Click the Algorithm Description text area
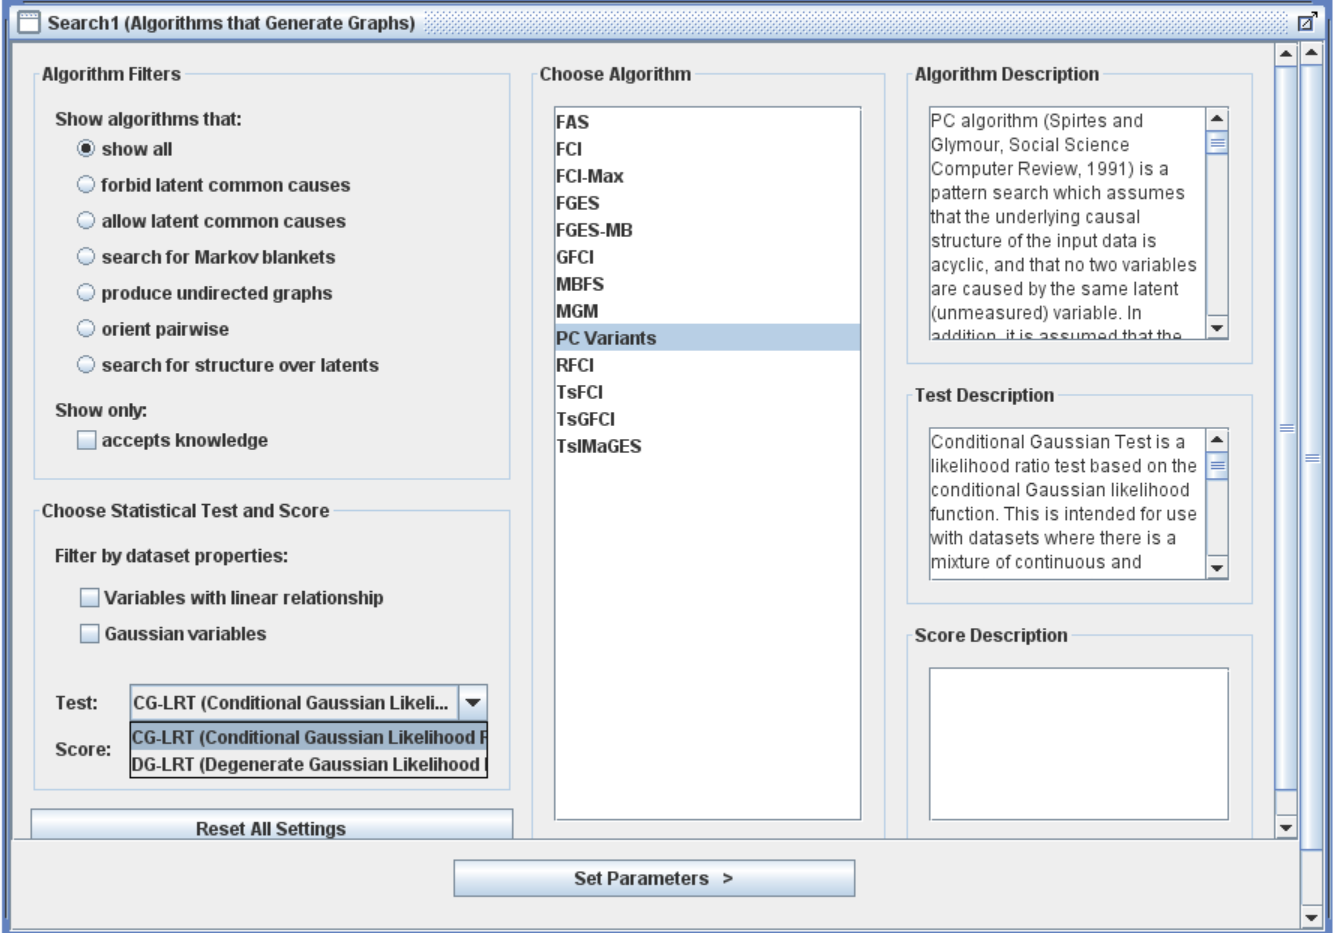 (x=1068, y=223)
